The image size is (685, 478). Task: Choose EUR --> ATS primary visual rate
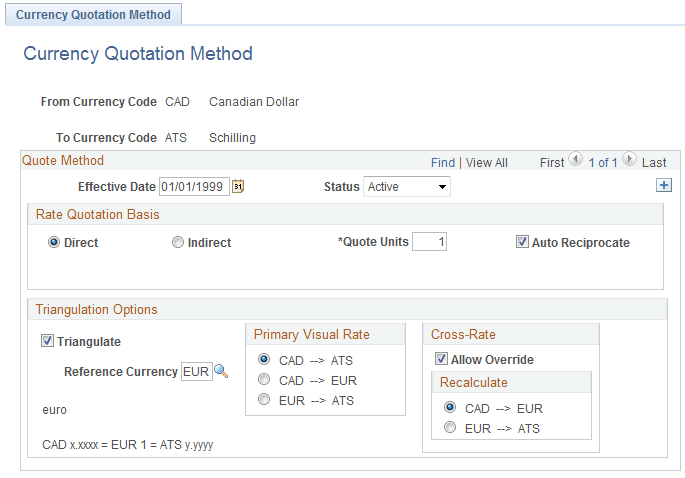click(264, 400)
